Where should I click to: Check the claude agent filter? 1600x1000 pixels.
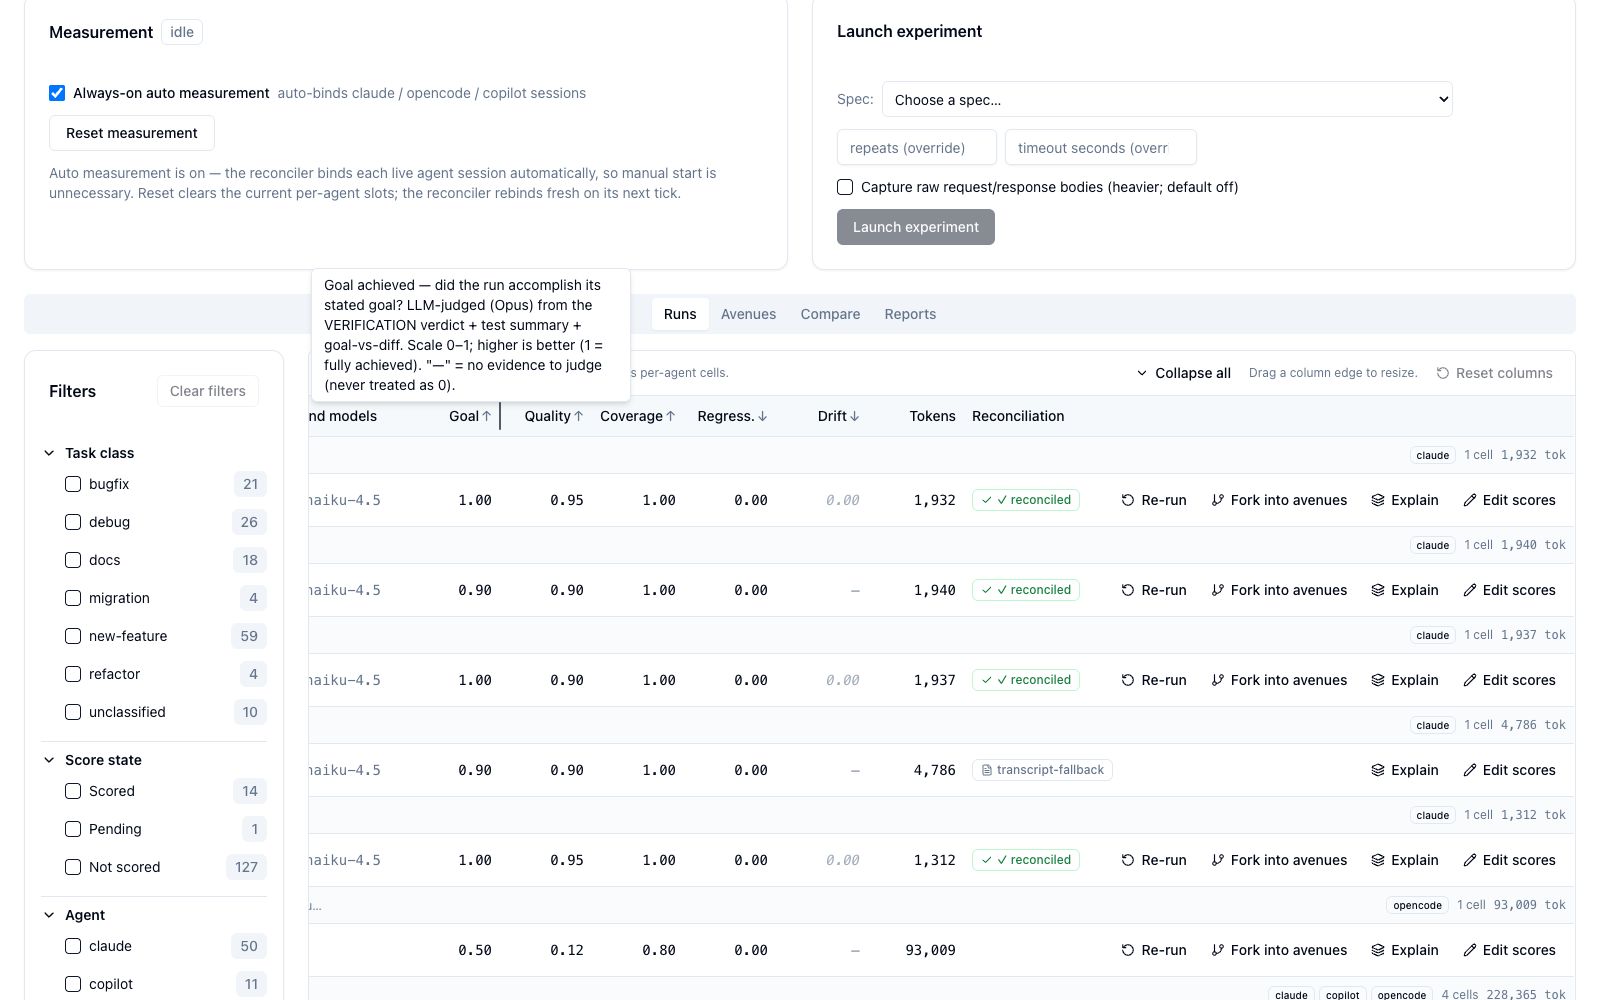point(73,946)
